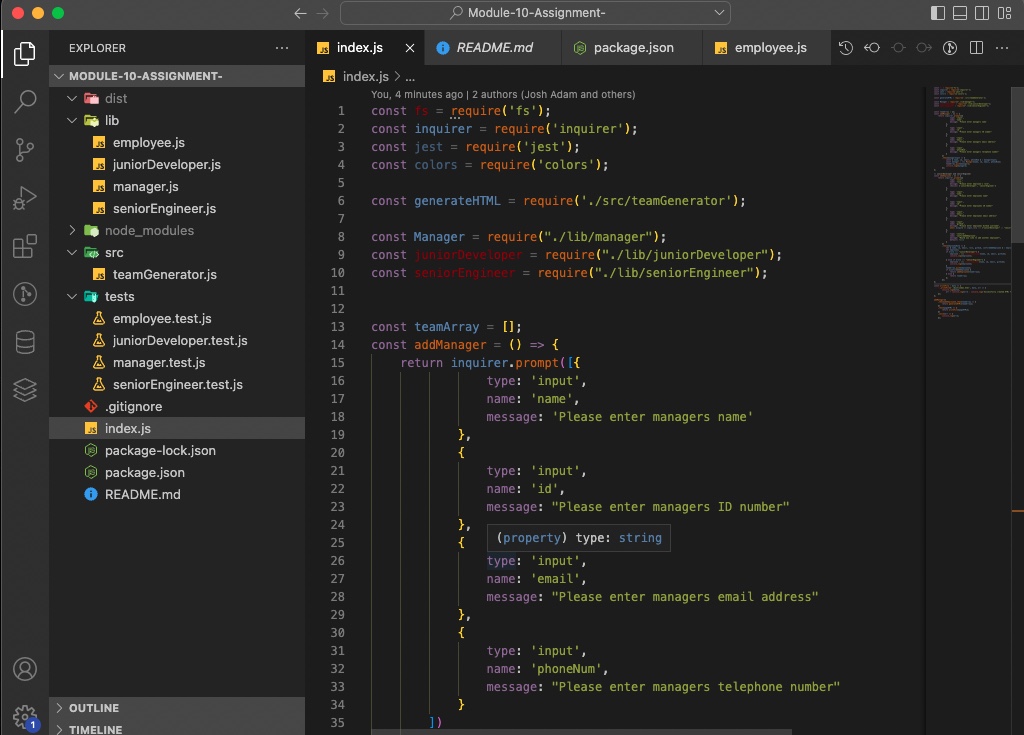The width and height of the screenshot is (1024, 735).
Task: Click the breadcrumb ellipsis after index.js
Action: (x=410, y=77)
